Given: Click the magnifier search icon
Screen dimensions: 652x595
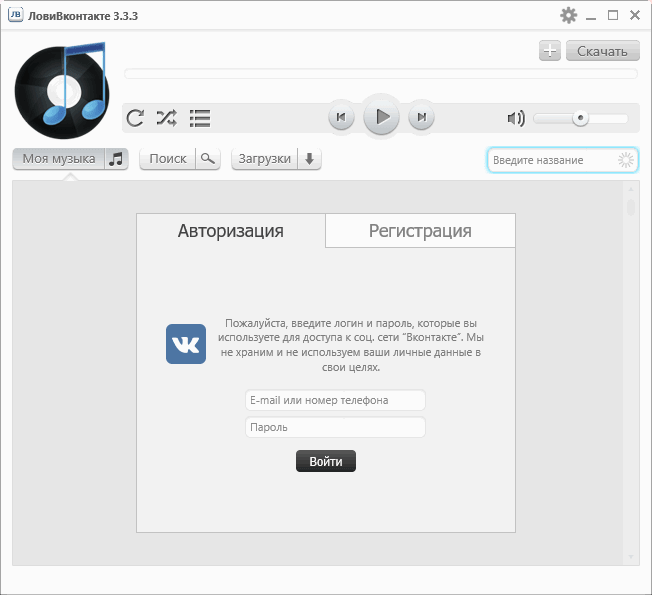Looking at the screenshot, I should click(207, 159).
